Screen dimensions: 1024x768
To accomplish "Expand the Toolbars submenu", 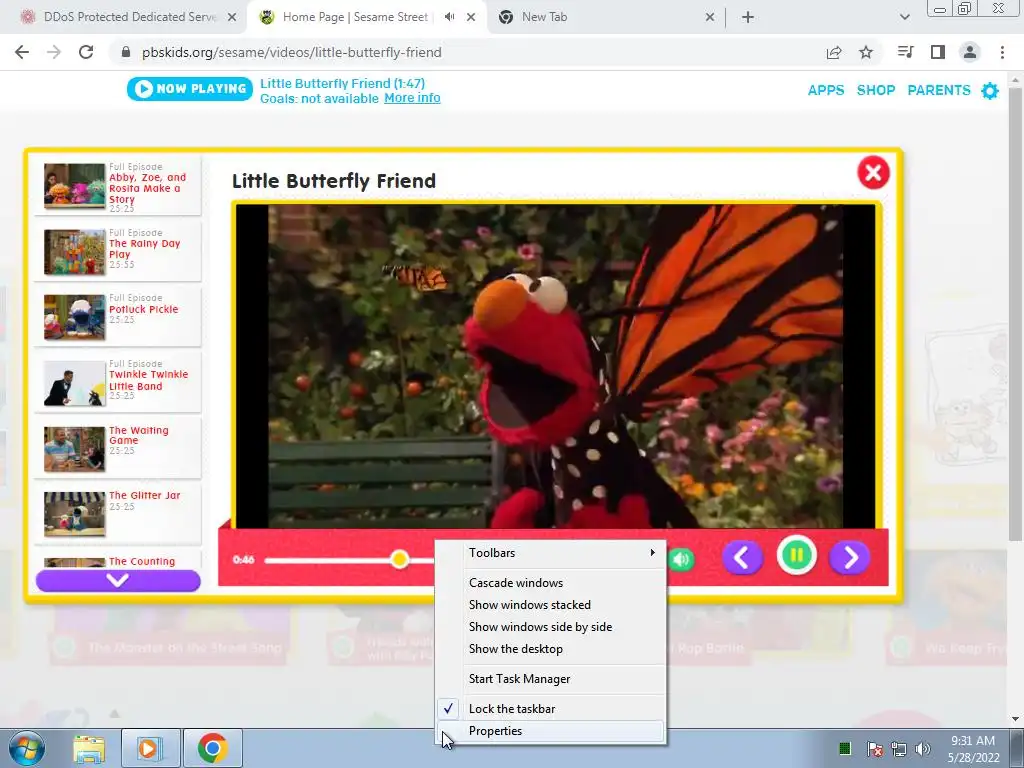I will pyautogui.click(x=551, y=552).
